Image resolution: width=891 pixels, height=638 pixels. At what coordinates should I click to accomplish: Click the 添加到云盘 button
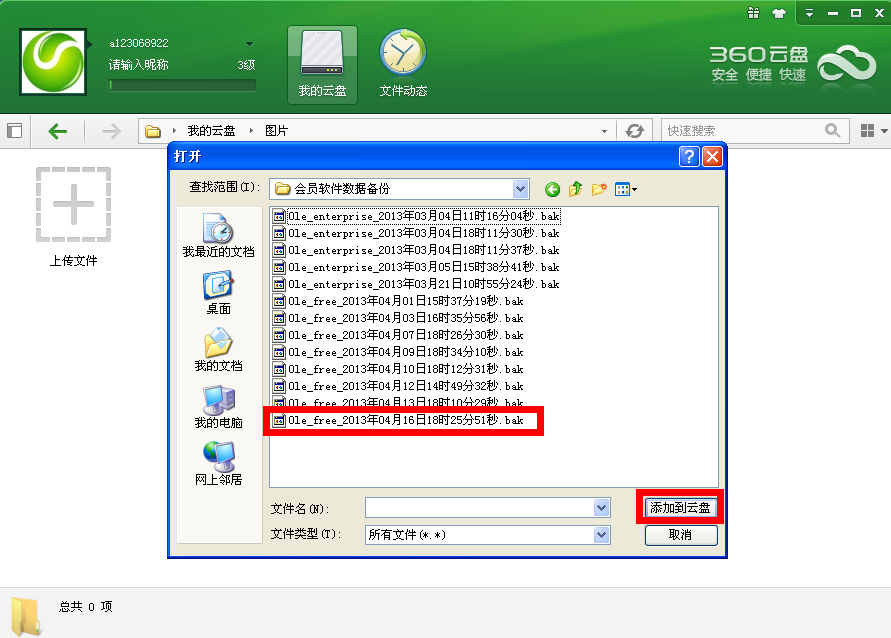[x=680, y=508]
